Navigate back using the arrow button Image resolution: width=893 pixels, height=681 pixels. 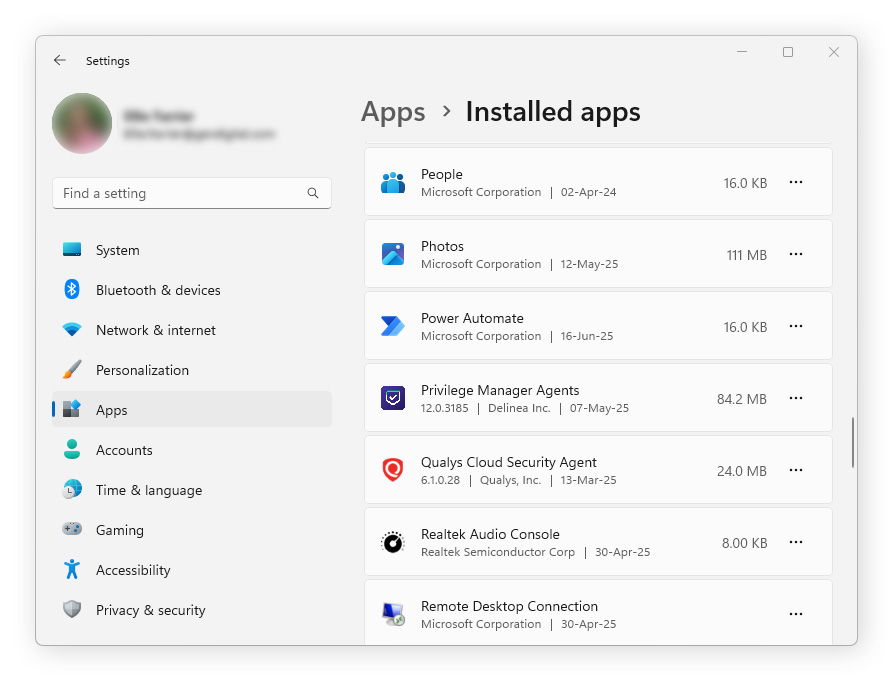60,60
